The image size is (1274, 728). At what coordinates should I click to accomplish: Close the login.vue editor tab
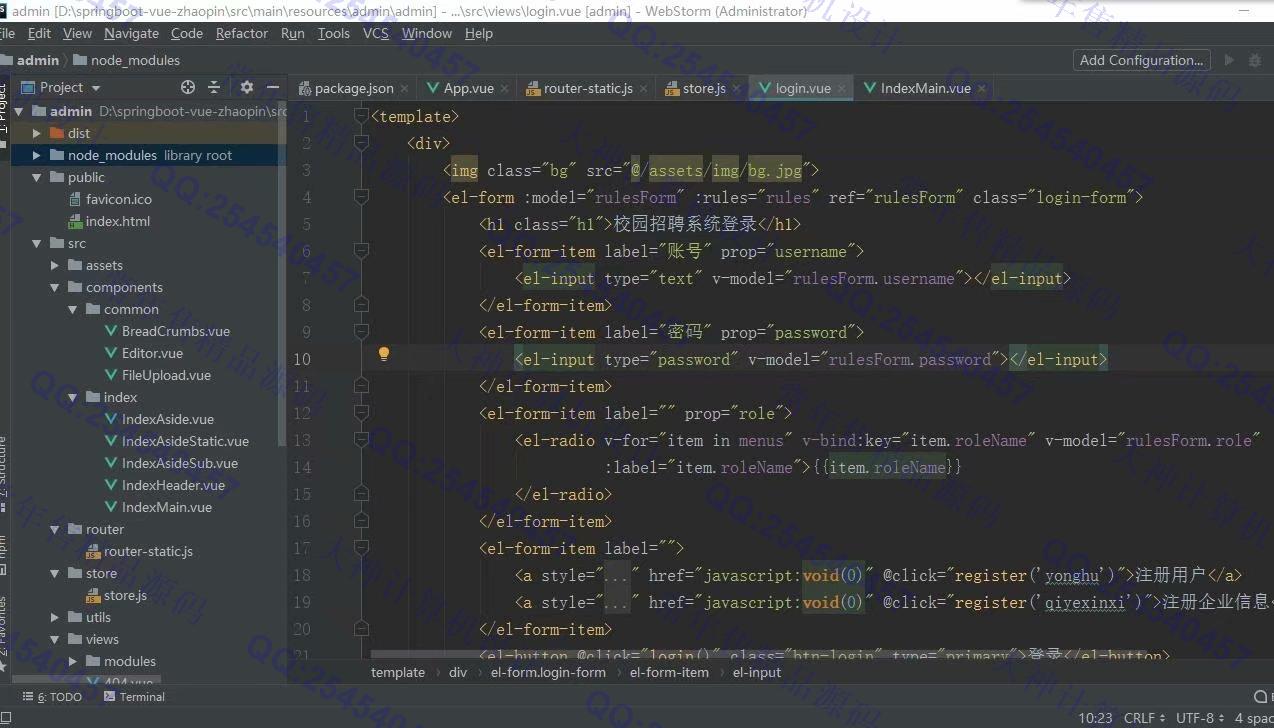842,88
